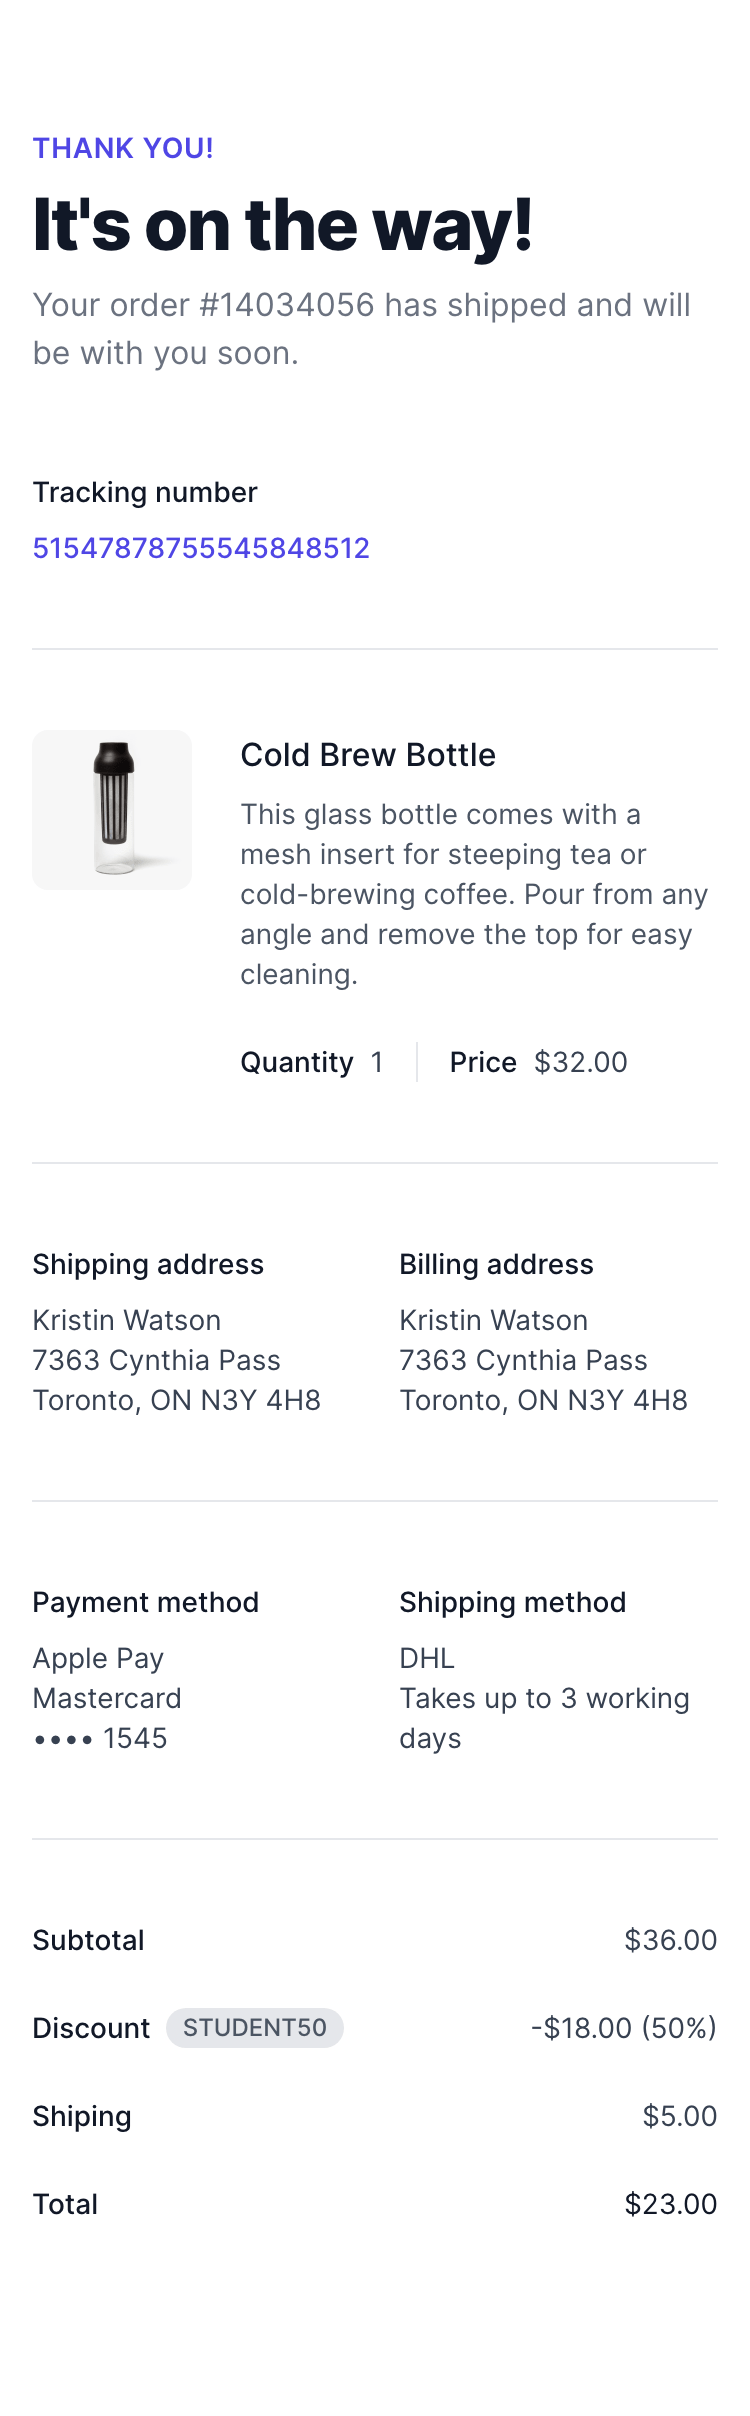Click the STUDENT50 discount code badge
Viewport: 750px width, 2416px height.
click(x=255, y=2027)
